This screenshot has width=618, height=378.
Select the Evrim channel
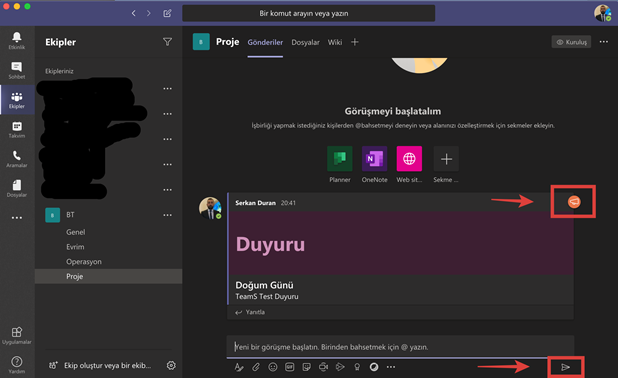click(x=75, y=247)
